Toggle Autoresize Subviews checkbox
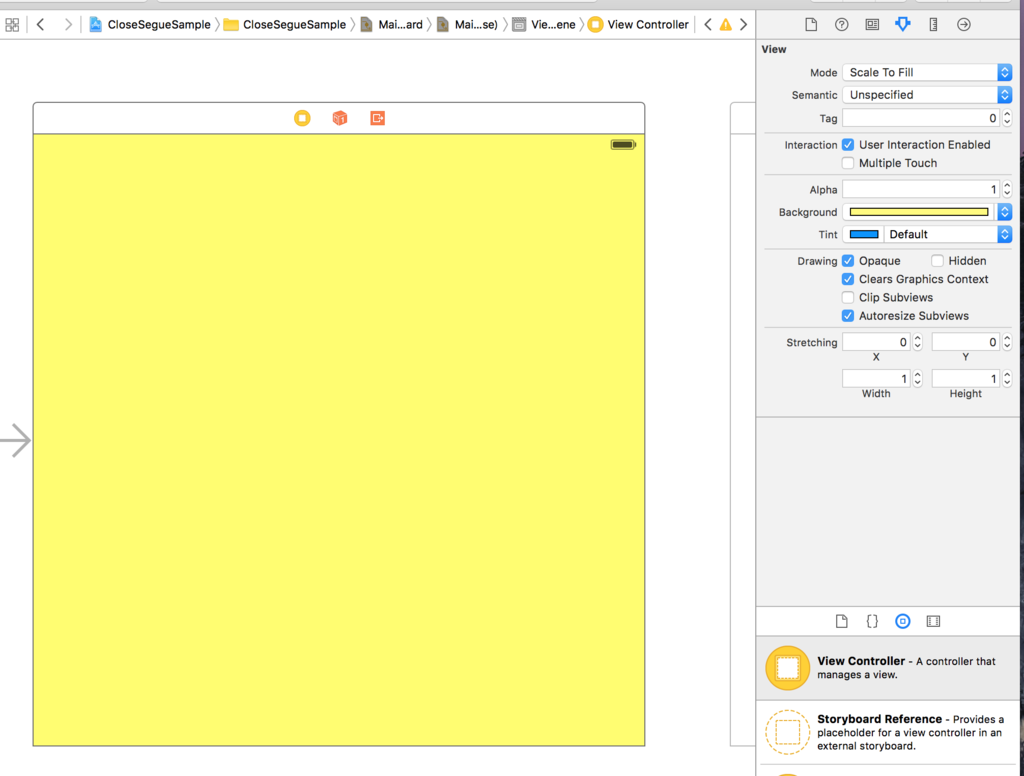Image resolution: width=1024 pixels, height=776 pixels. click(x=848, y=316)
